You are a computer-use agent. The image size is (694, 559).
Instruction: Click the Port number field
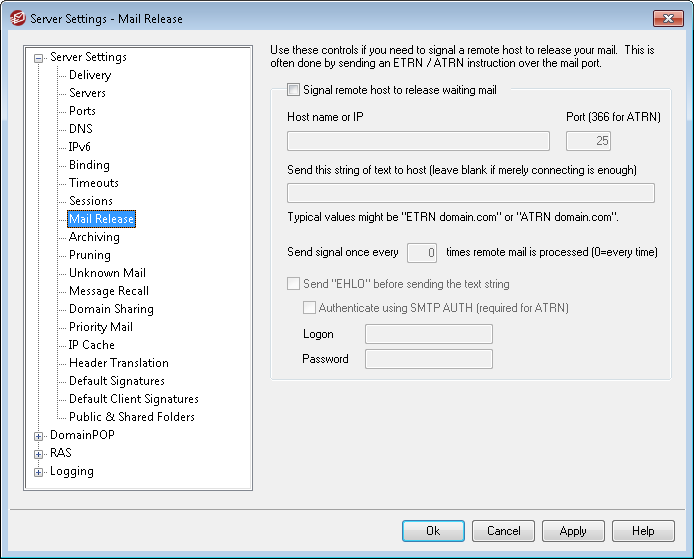point(588,141)
